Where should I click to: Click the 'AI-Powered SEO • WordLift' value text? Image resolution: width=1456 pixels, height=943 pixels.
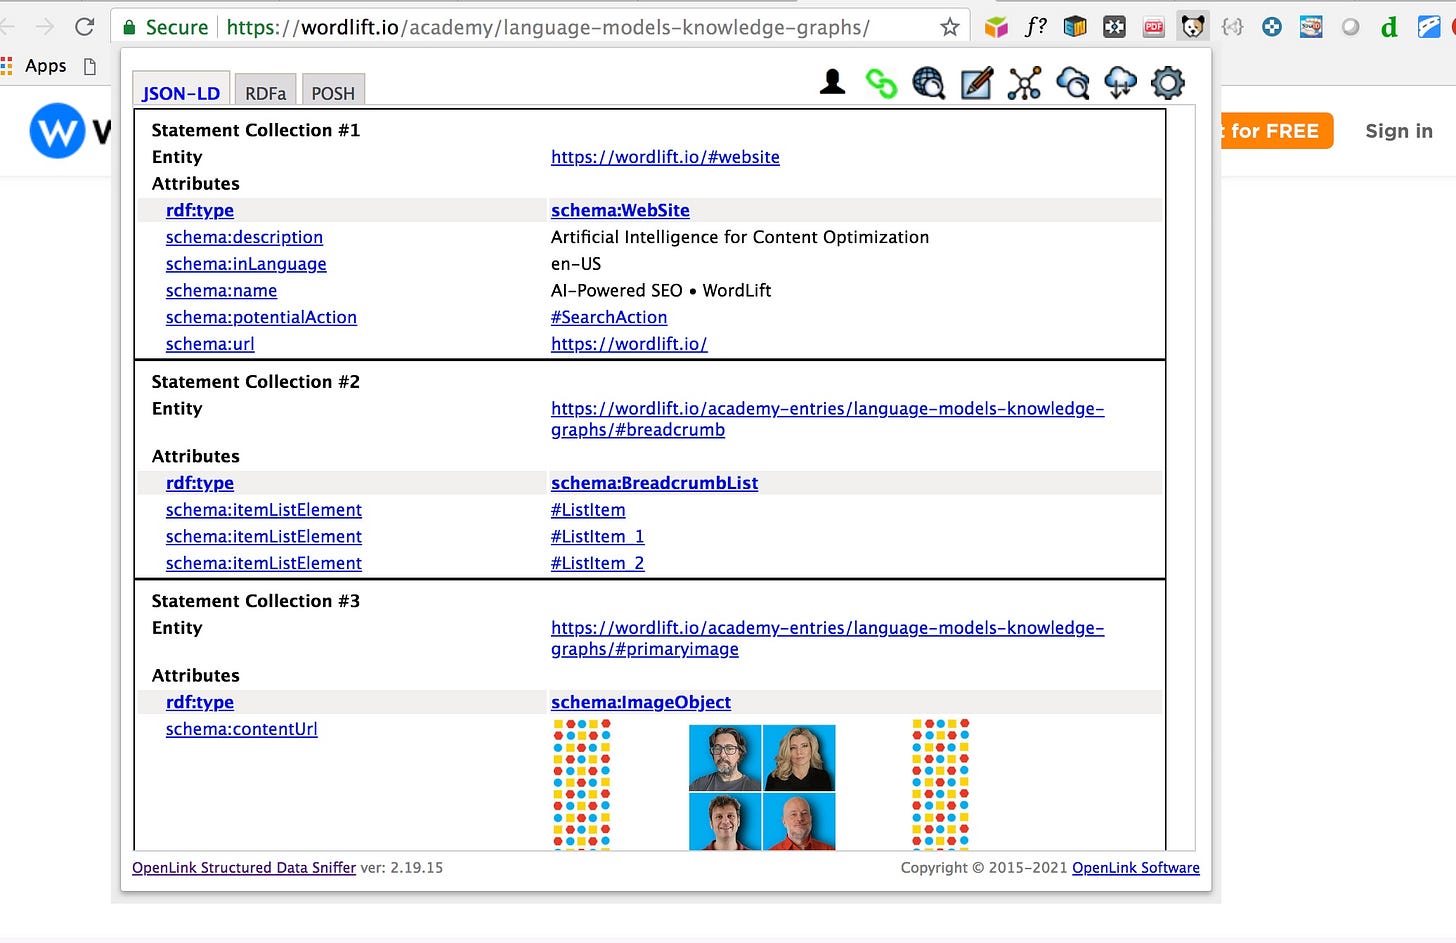click(661, 291)
